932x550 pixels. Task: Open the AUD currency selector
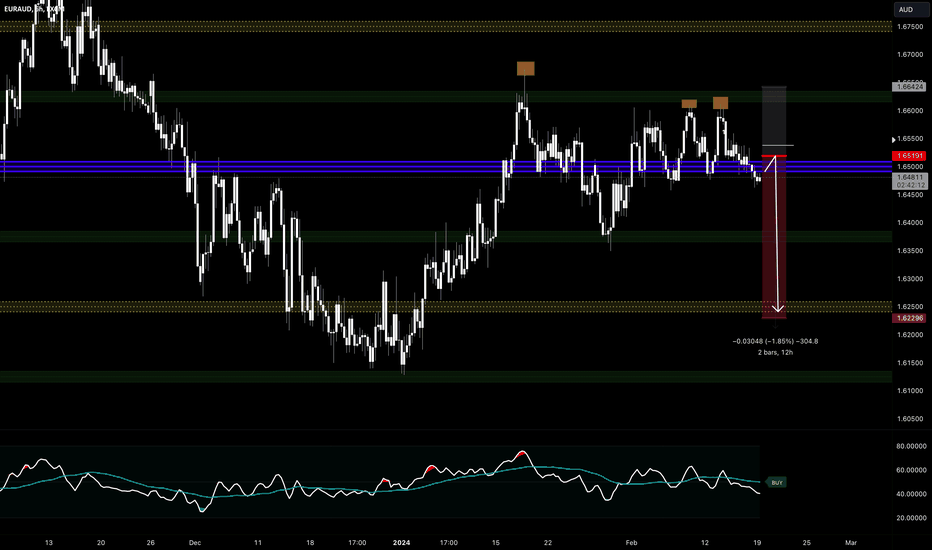coord(911,10)
